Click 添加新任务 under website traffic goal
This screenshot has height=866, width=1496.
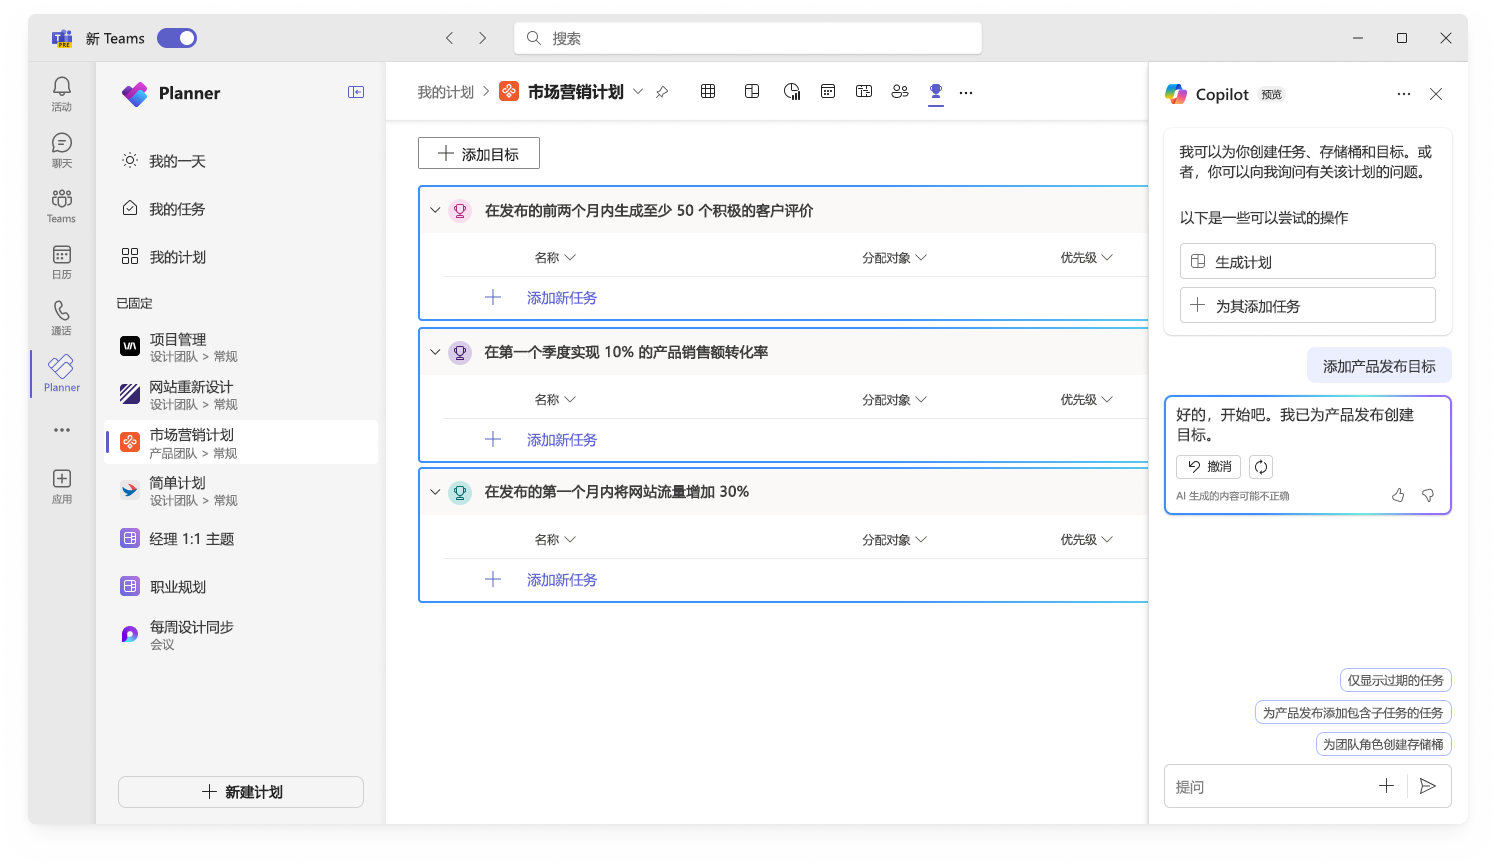(562, 580)
